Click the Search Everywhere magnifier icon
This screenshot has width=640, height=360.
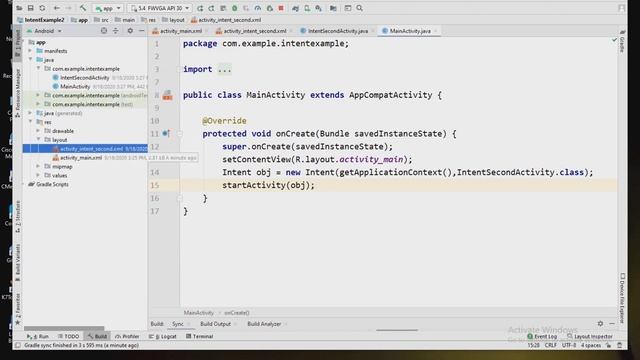(x=360, y=8)
